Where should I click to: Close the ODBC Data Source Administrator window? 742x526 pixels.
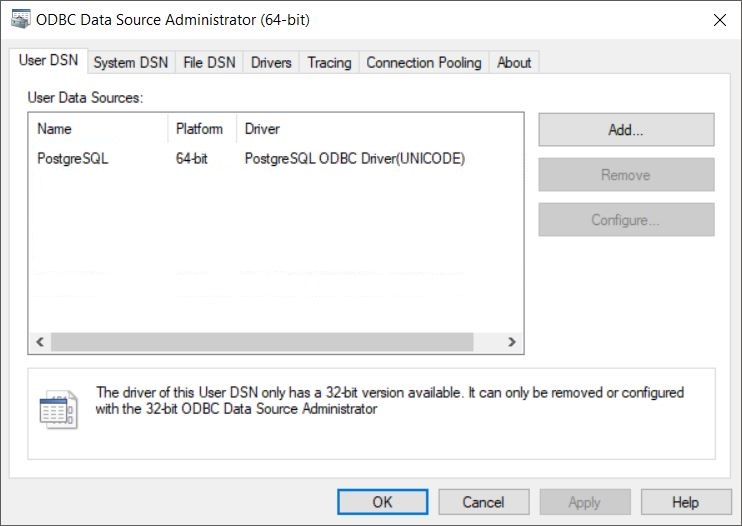(x=718, y=19)
